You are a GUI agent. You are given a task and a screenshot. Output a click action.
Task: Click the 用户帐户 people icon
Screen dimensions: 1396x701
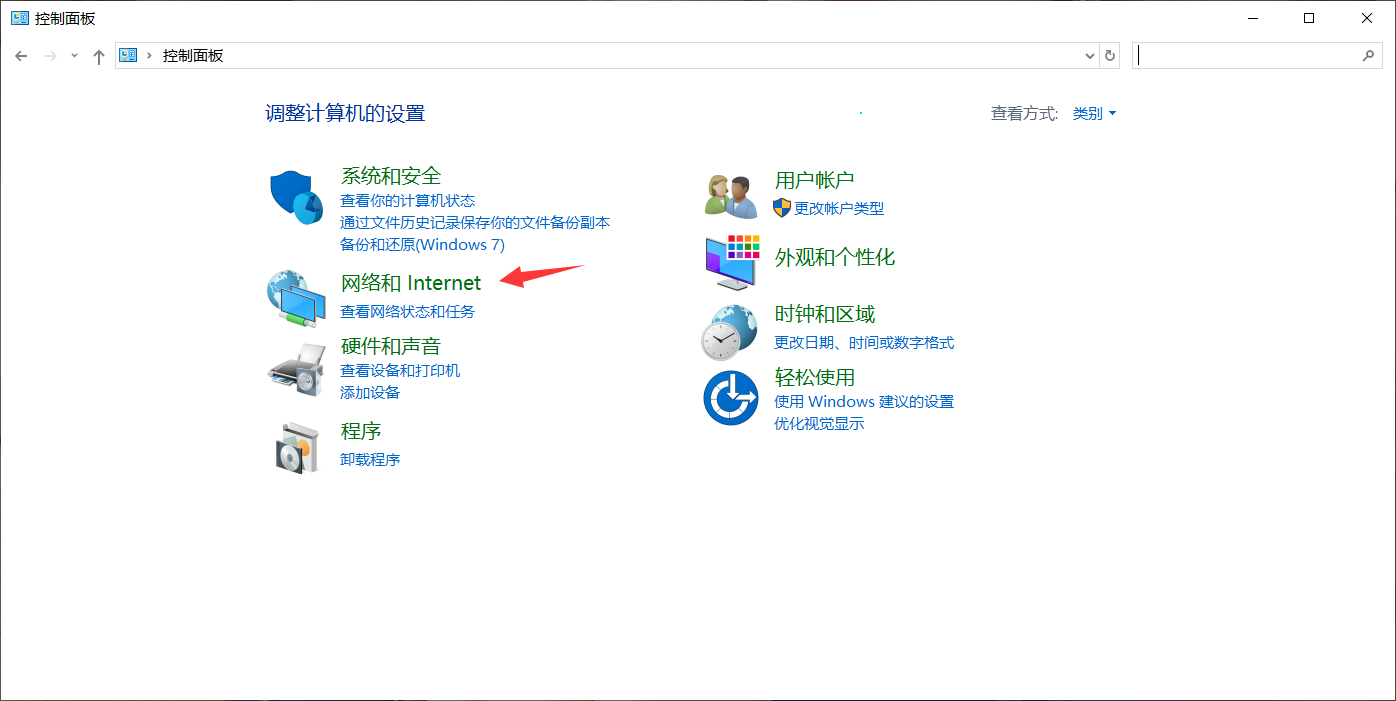(730, 193)
